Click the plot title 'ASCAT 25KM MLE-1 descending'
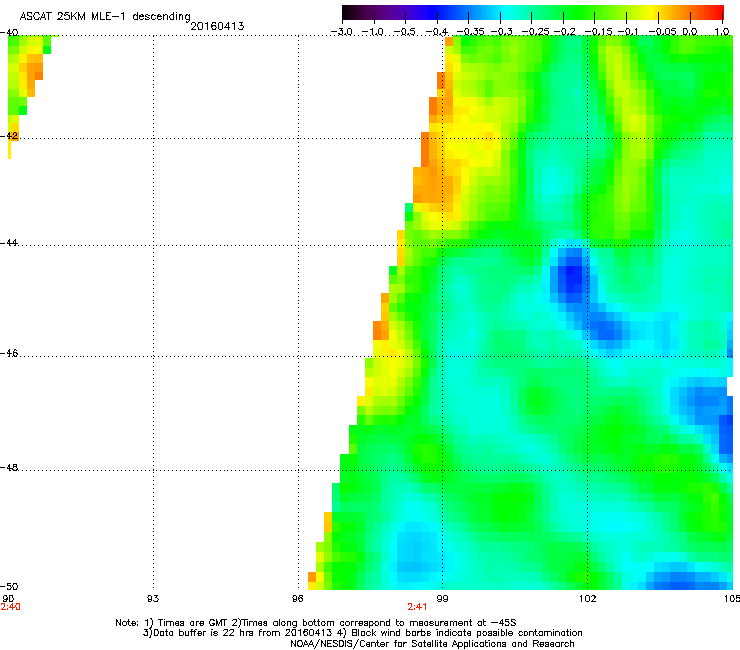This screenshot has width=740, height=650. 105,16
